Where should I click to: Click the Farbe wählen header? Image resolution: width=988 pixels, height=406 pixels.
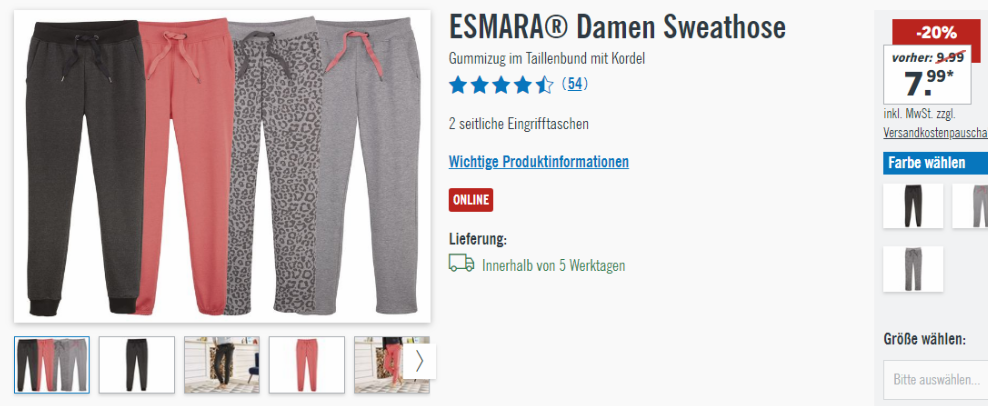[936, 163]
